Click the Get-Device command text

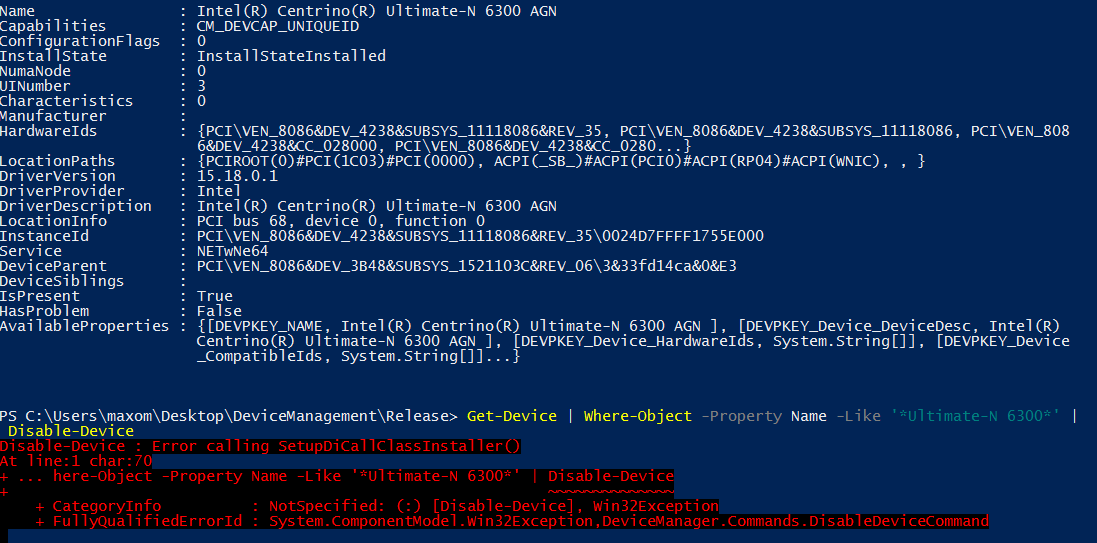pos(511,416)
